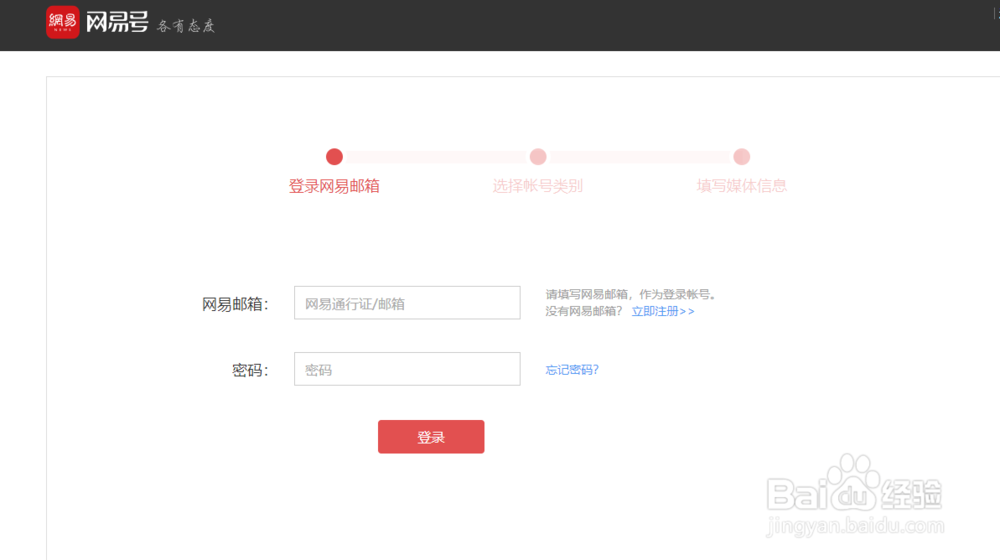
Task: Open the 忘记密码? link
Action: [572, 370]
